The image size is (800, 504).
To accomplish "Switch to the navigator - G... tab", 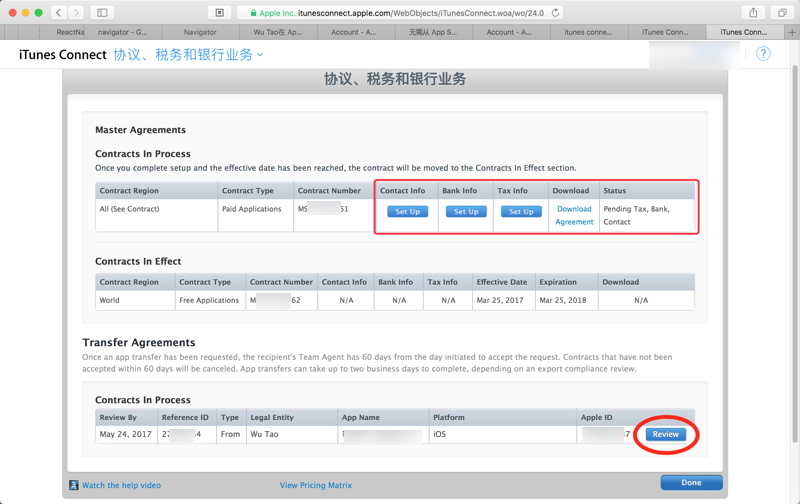I will (123, 32).
